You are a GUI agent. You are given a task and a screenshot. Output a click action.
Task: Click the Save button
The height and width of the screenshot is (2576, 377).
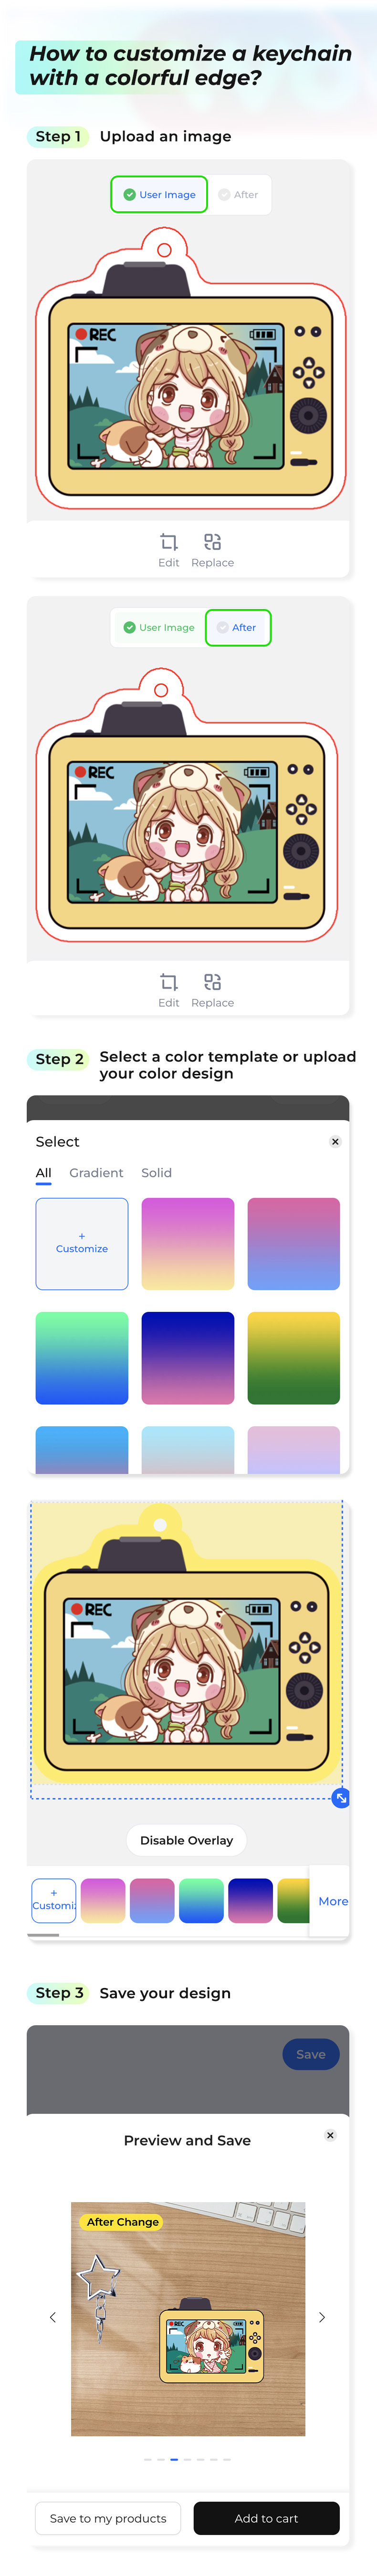click(311, 2054)
